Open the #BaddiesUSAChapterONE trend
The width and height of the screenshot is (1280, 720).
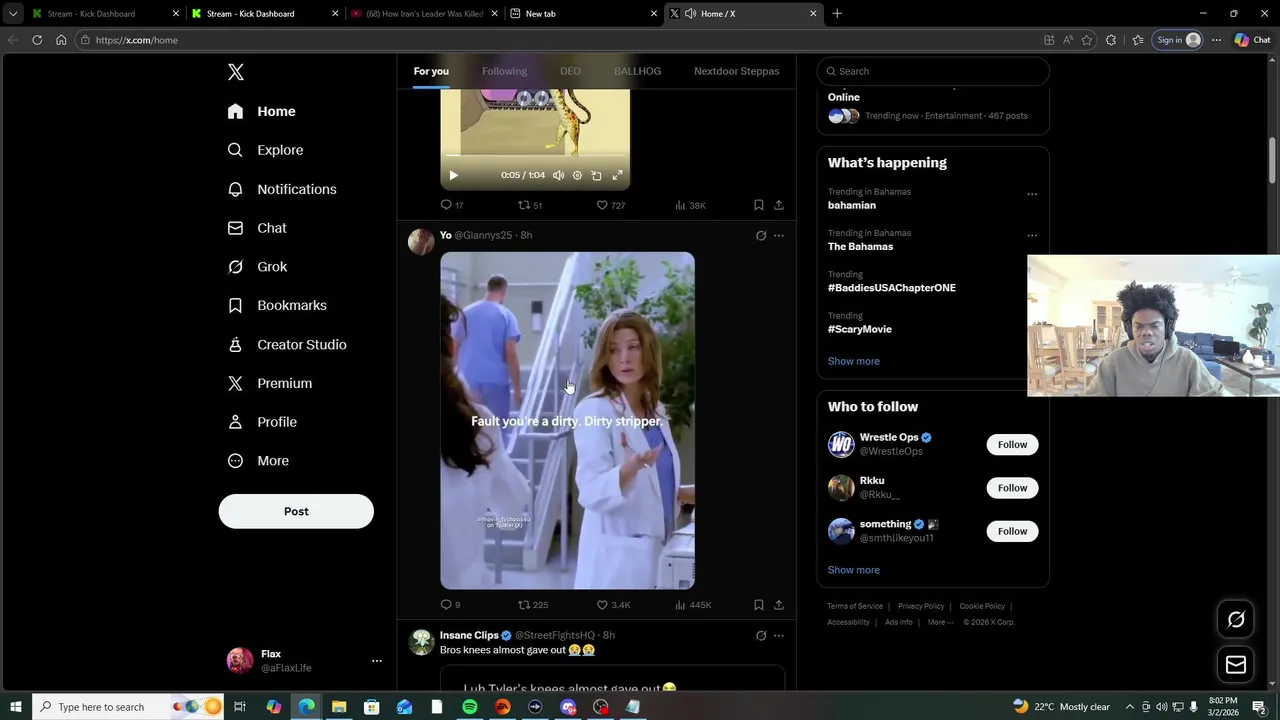tap(891, 288)
